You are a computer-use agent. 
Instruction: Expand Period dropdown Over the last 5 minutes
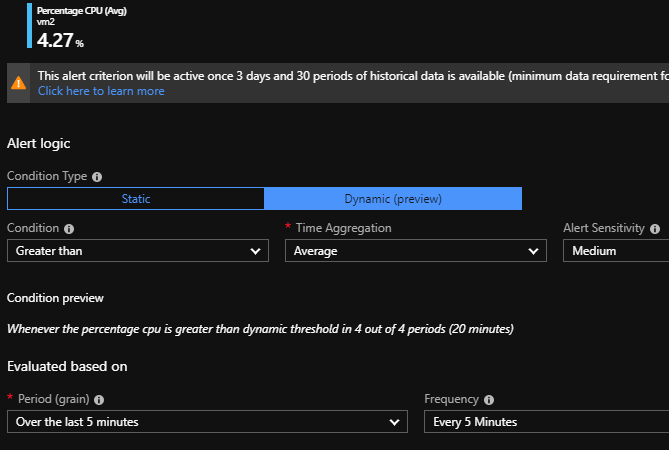[x=207, y=422]
